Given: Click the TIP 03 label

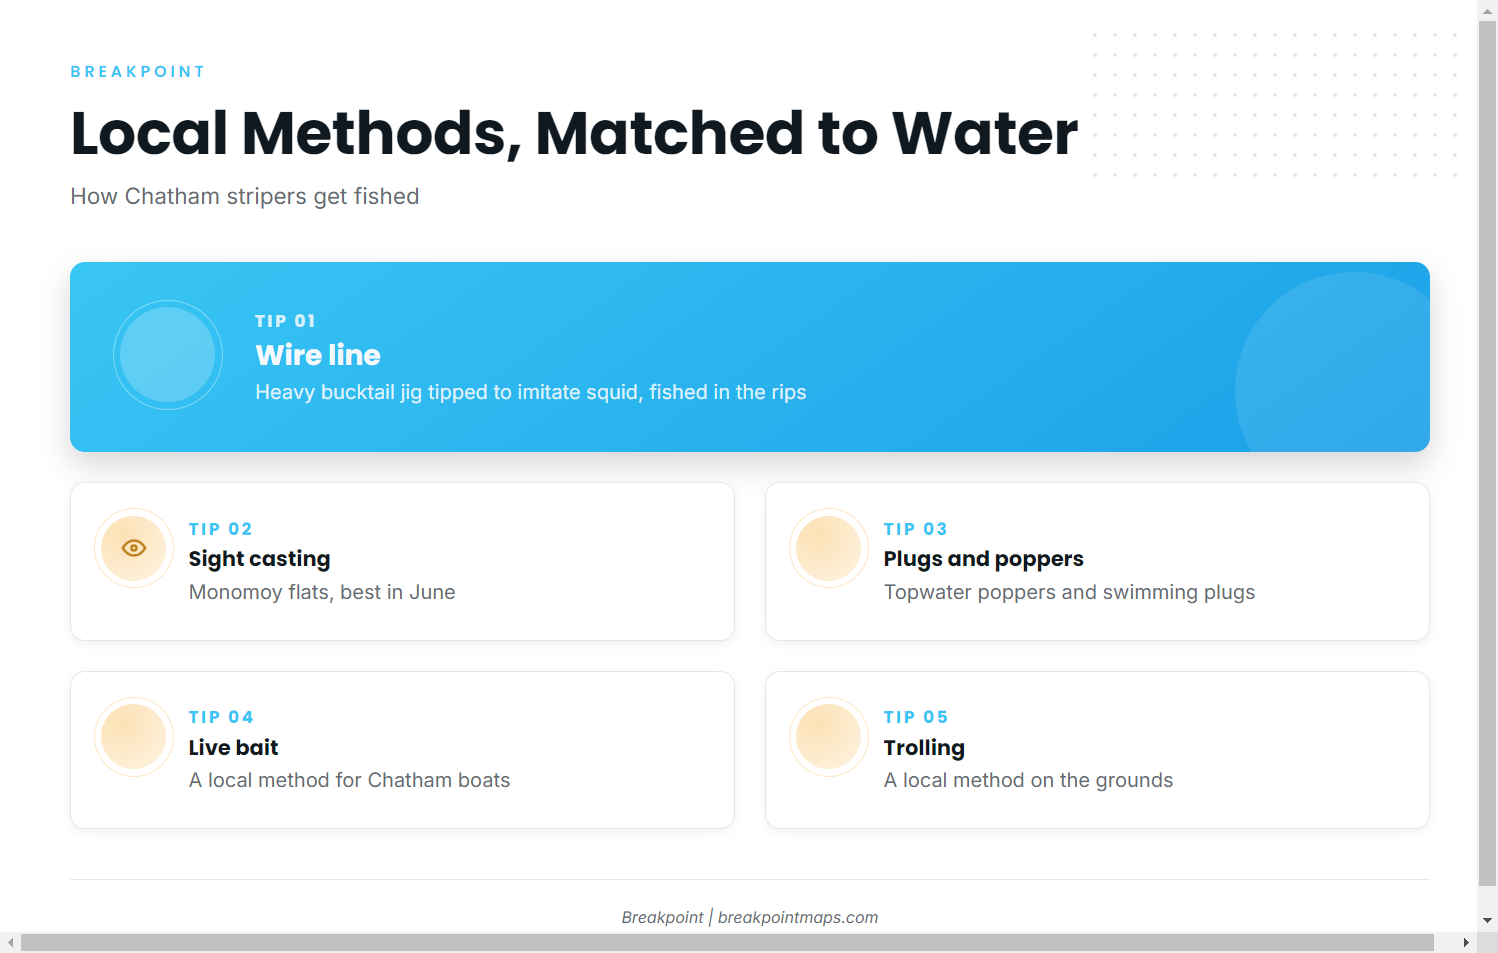Looking at the screenshot, I should tap(915, 529).
